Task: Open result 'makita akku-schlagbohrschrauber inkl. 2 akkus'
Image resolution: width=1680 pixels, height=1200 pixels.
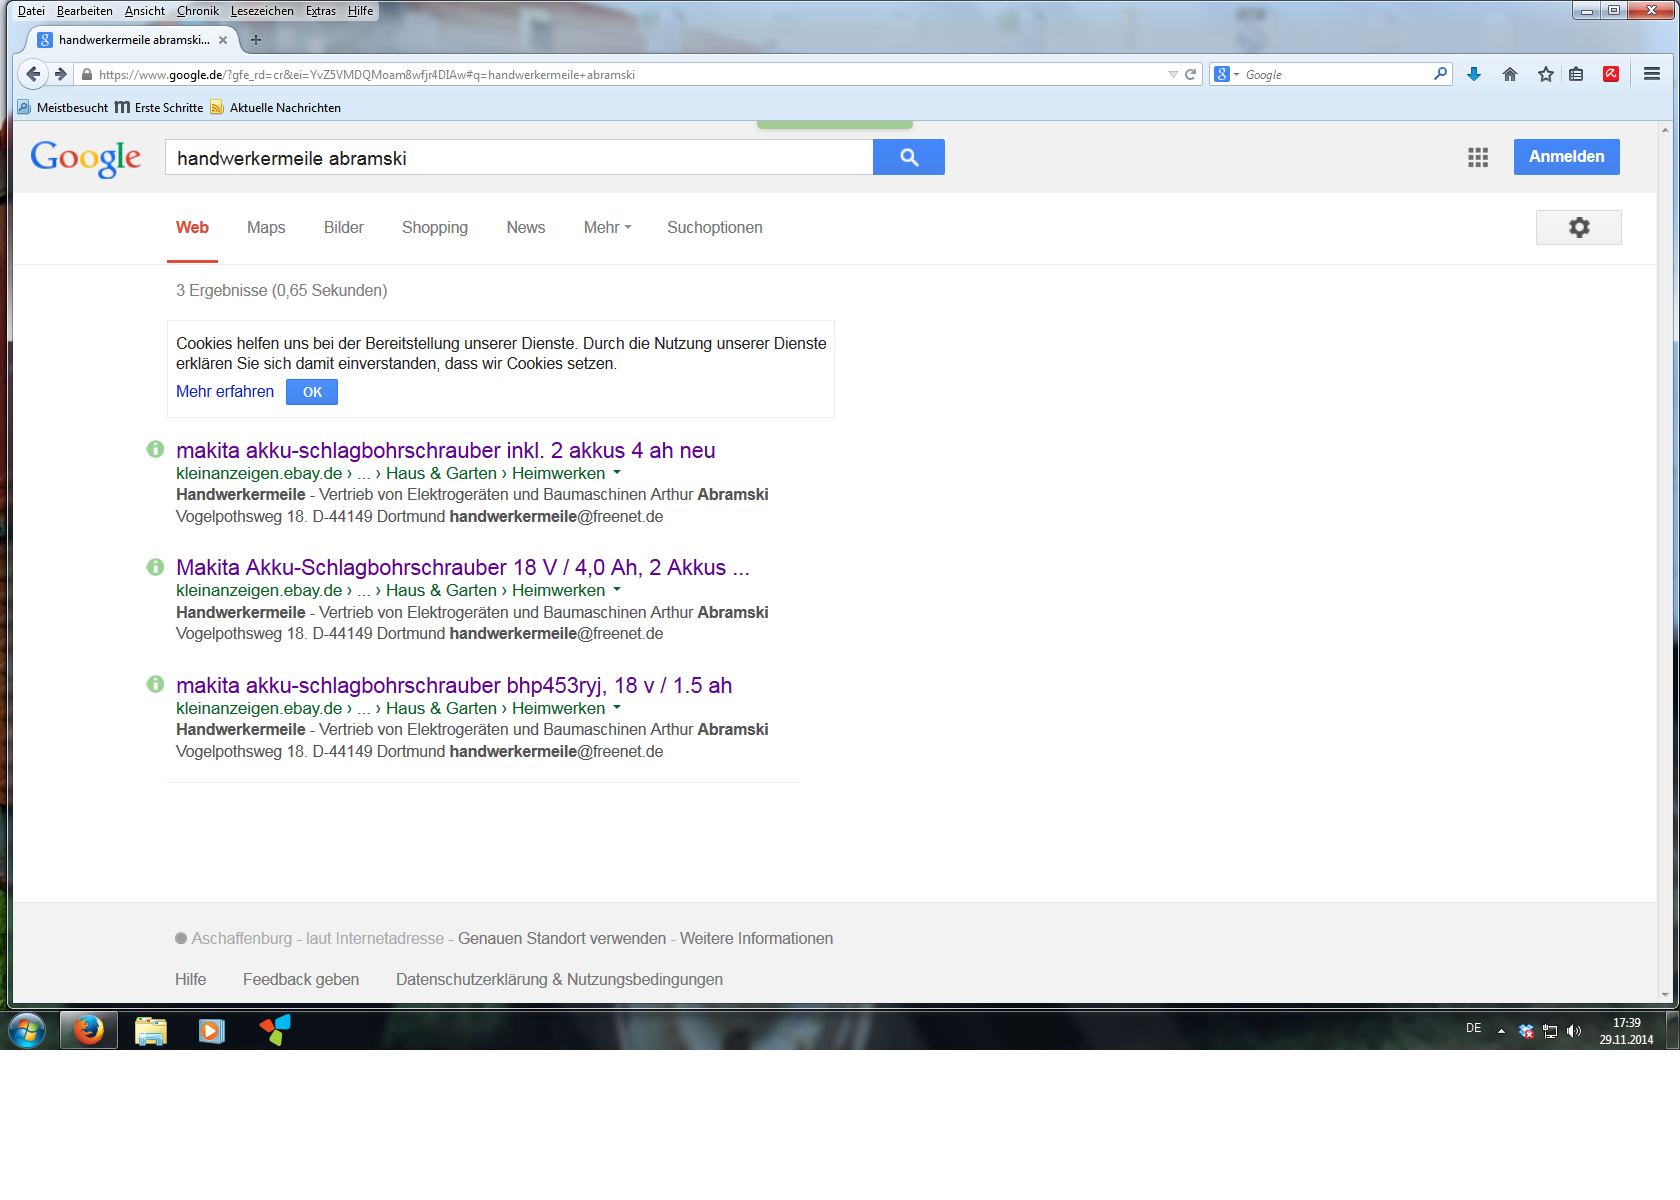Action: 446,450
